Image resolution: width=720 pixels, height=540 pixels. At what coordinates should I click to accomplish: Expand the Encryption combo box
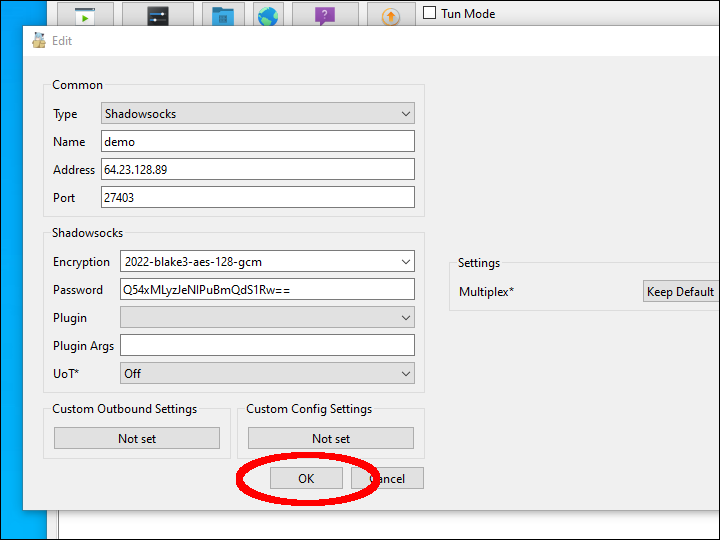point(267,262)
